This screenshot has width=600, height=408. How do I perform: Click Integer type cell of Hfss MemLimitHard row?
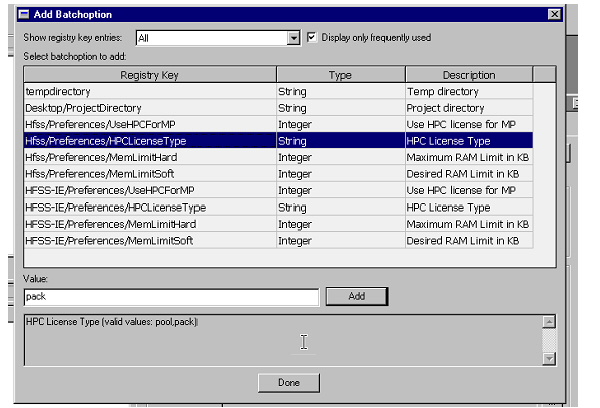(x=341, y=157)
